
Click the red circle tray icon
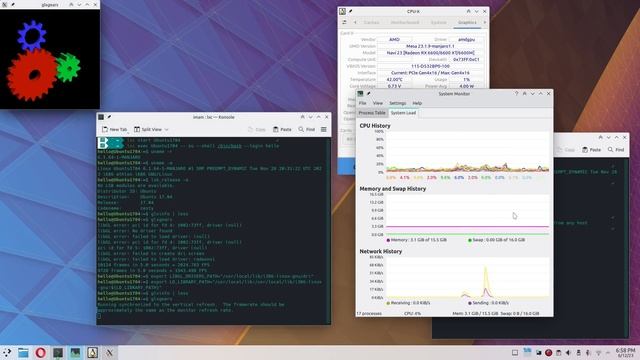click(549, 353)
